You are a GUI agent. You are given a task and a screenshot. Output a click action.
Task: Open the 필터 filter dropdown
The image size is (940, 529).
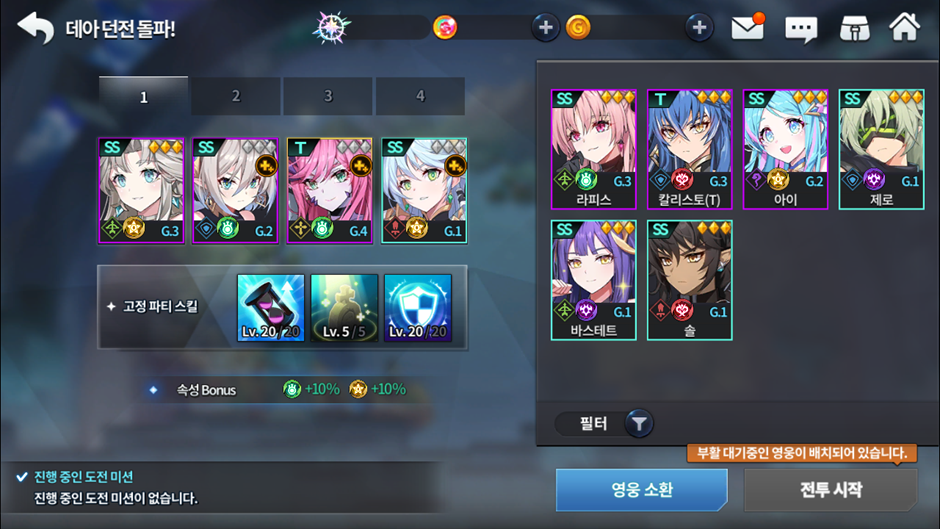[x=604, y=424]
